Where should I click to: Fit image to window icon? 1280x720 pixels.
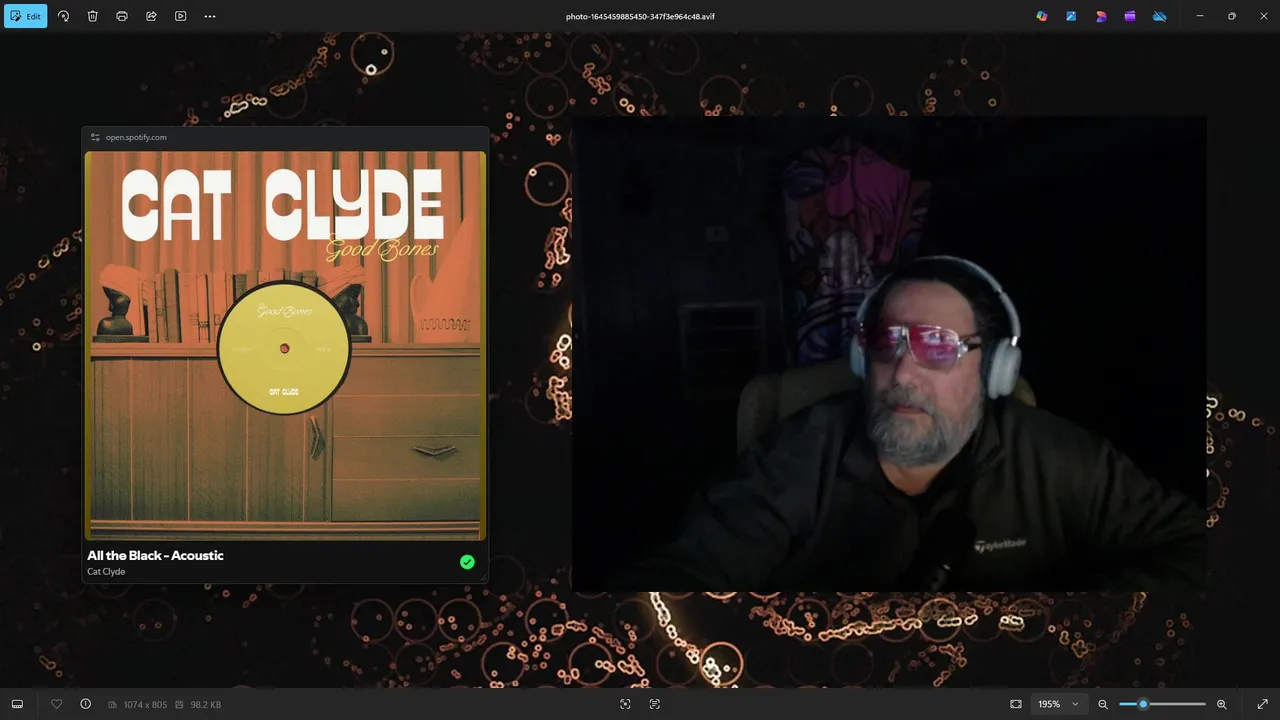click(x=1016, y=704)
